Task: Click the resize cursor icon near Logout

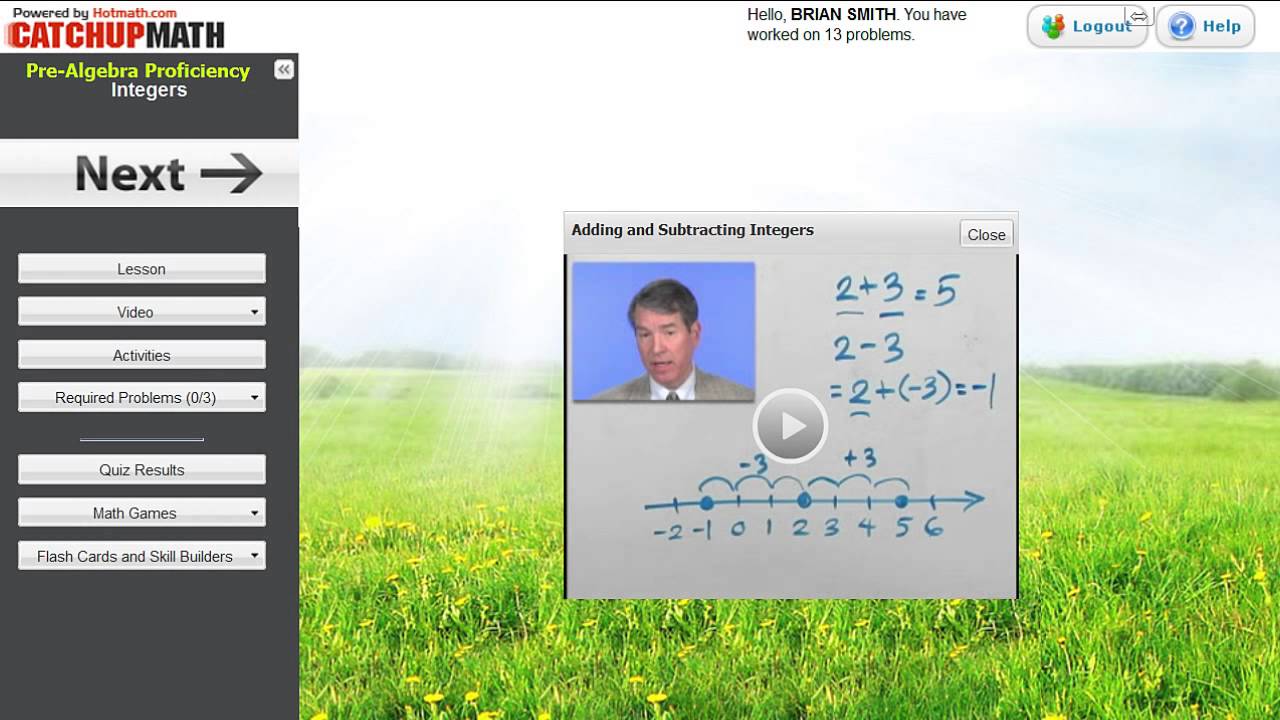Action: pyautogui.click(x=1139, y=16)
